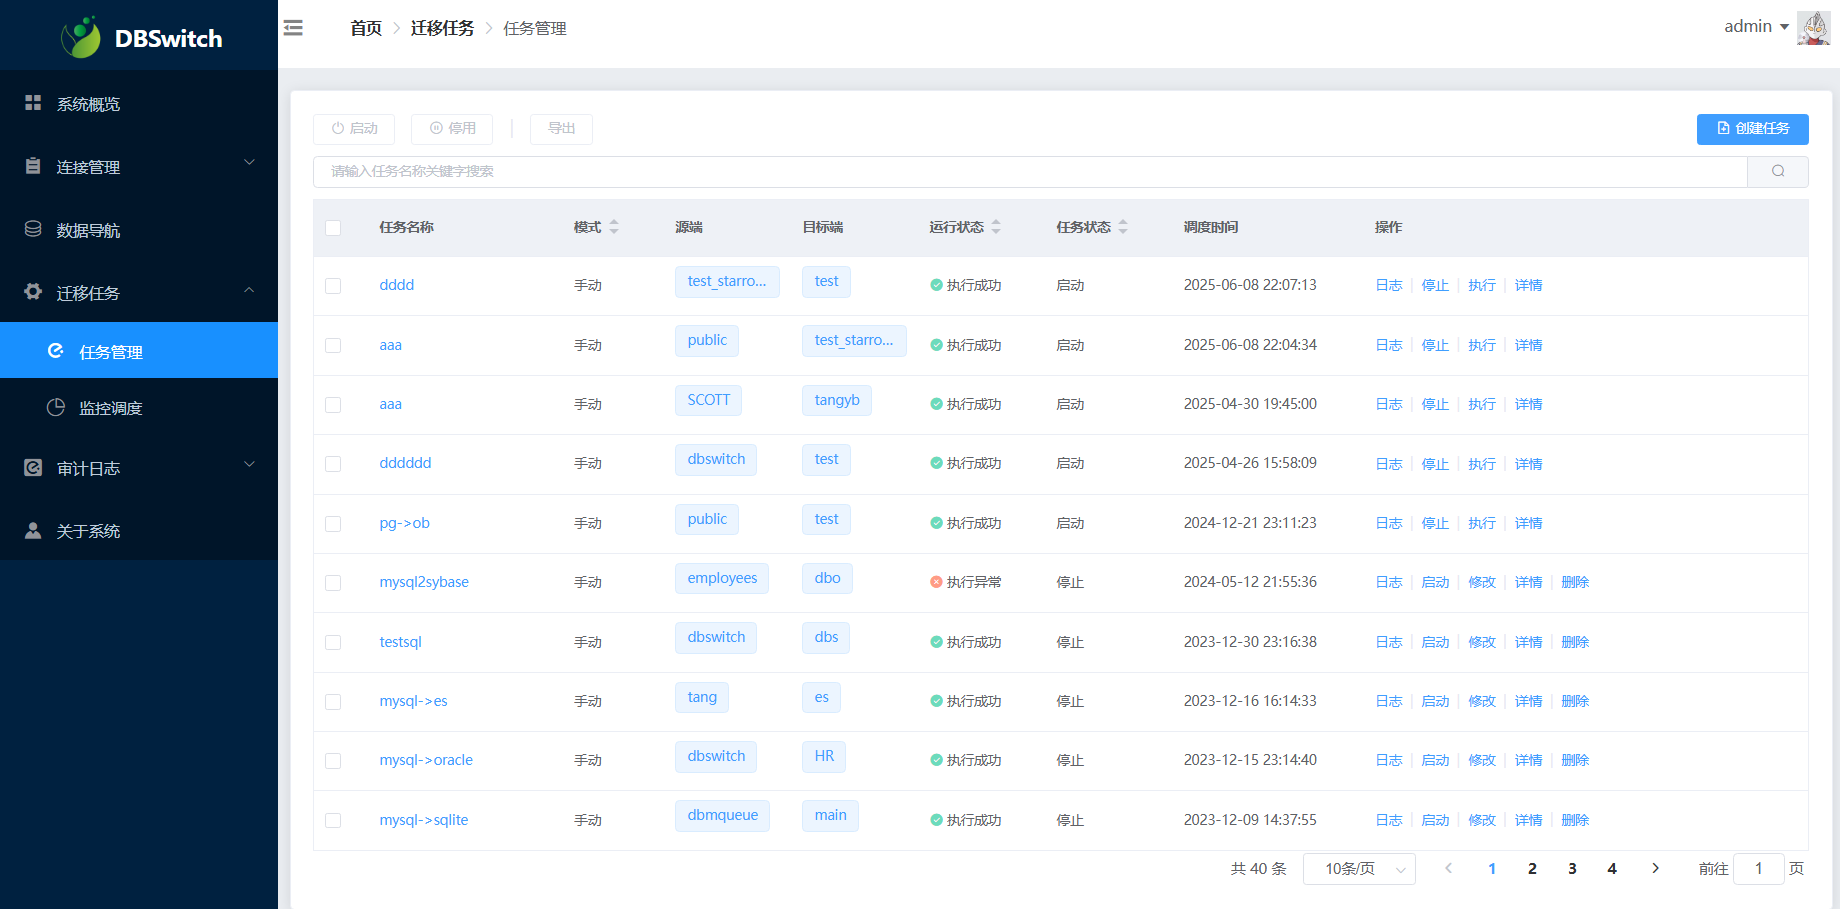Toggle the select-all header checkbox
The width and height of the screenshot is (1840, 909).
333,228
